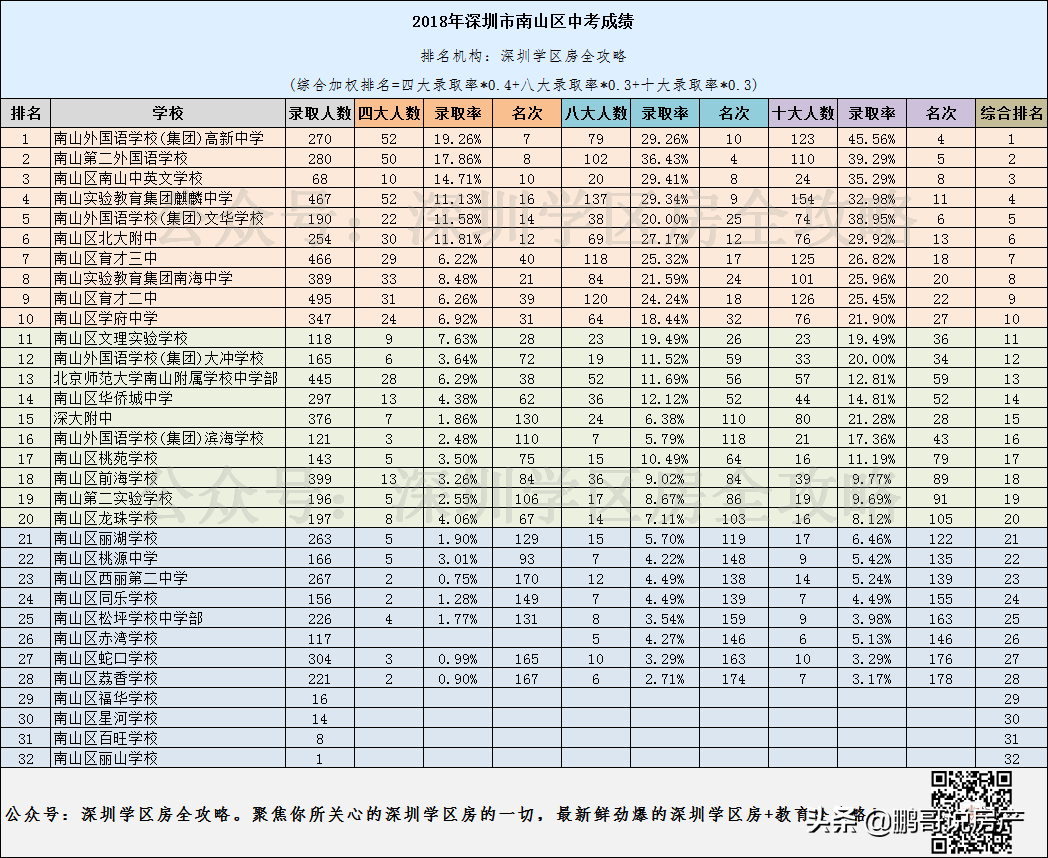
Task: Select 南山外国语学校(集团)大冲学校 cell
Action: coord(168,358)
